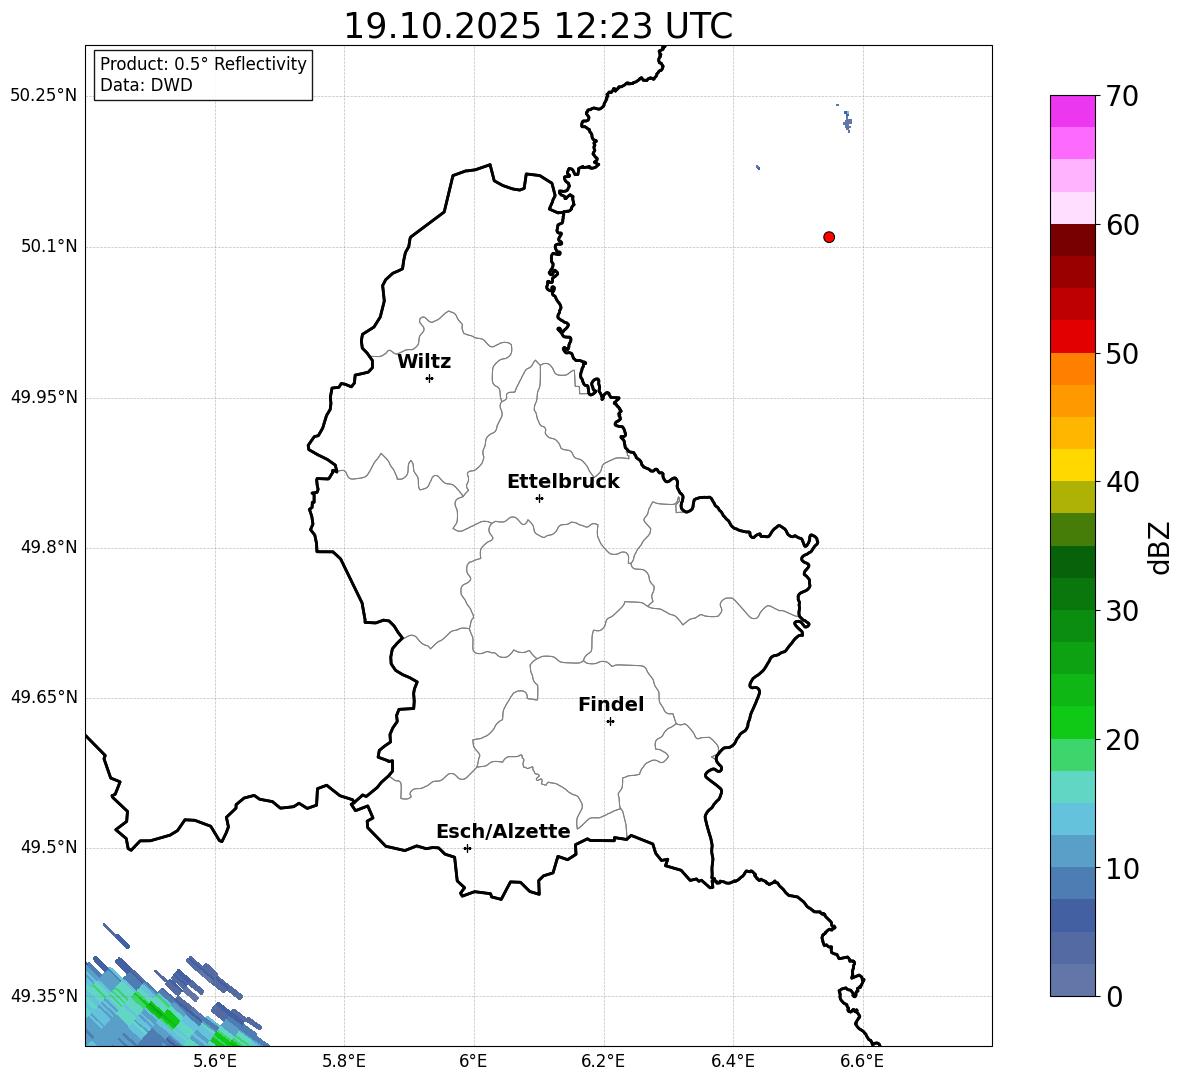Click the 50 tick on the colorbar

tap(1122, 353)
